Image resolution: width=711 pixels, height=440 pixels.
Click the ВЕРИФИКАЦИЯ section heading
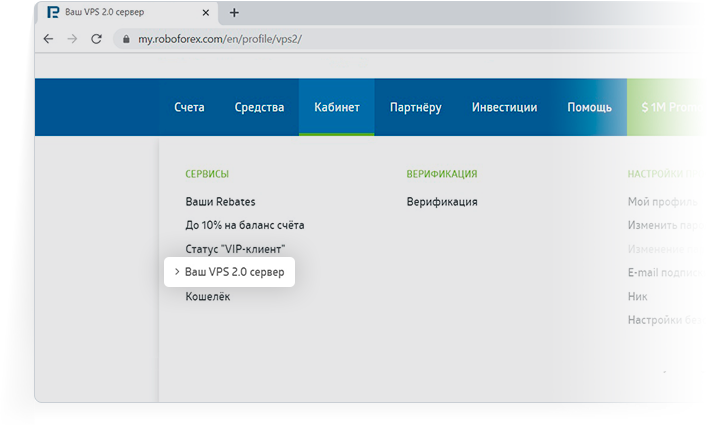(442, 174)
